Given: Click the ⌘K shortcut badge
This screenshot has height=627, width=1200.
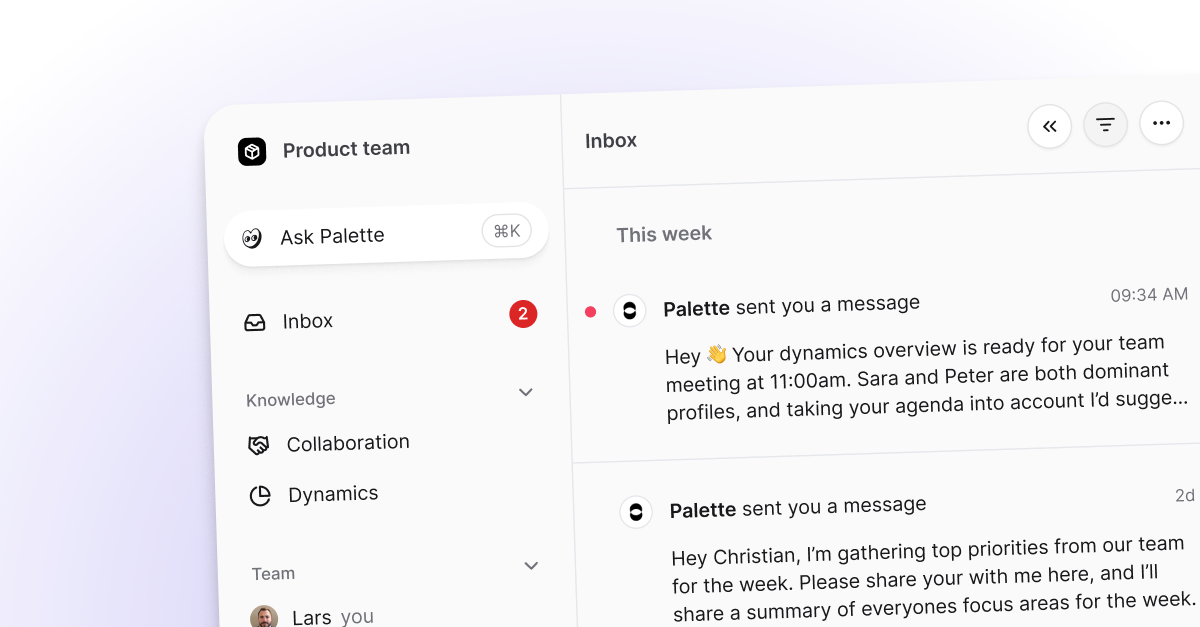Looking at the screenshot, I should click(x=507, y=231).
